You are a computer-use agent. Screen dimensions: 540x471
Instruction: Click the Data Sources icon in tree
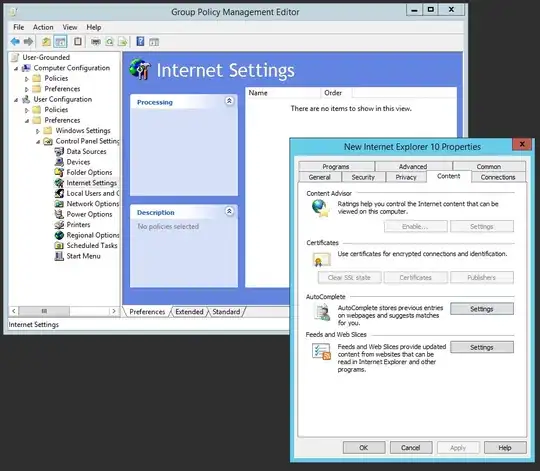(x=59, y=151)
